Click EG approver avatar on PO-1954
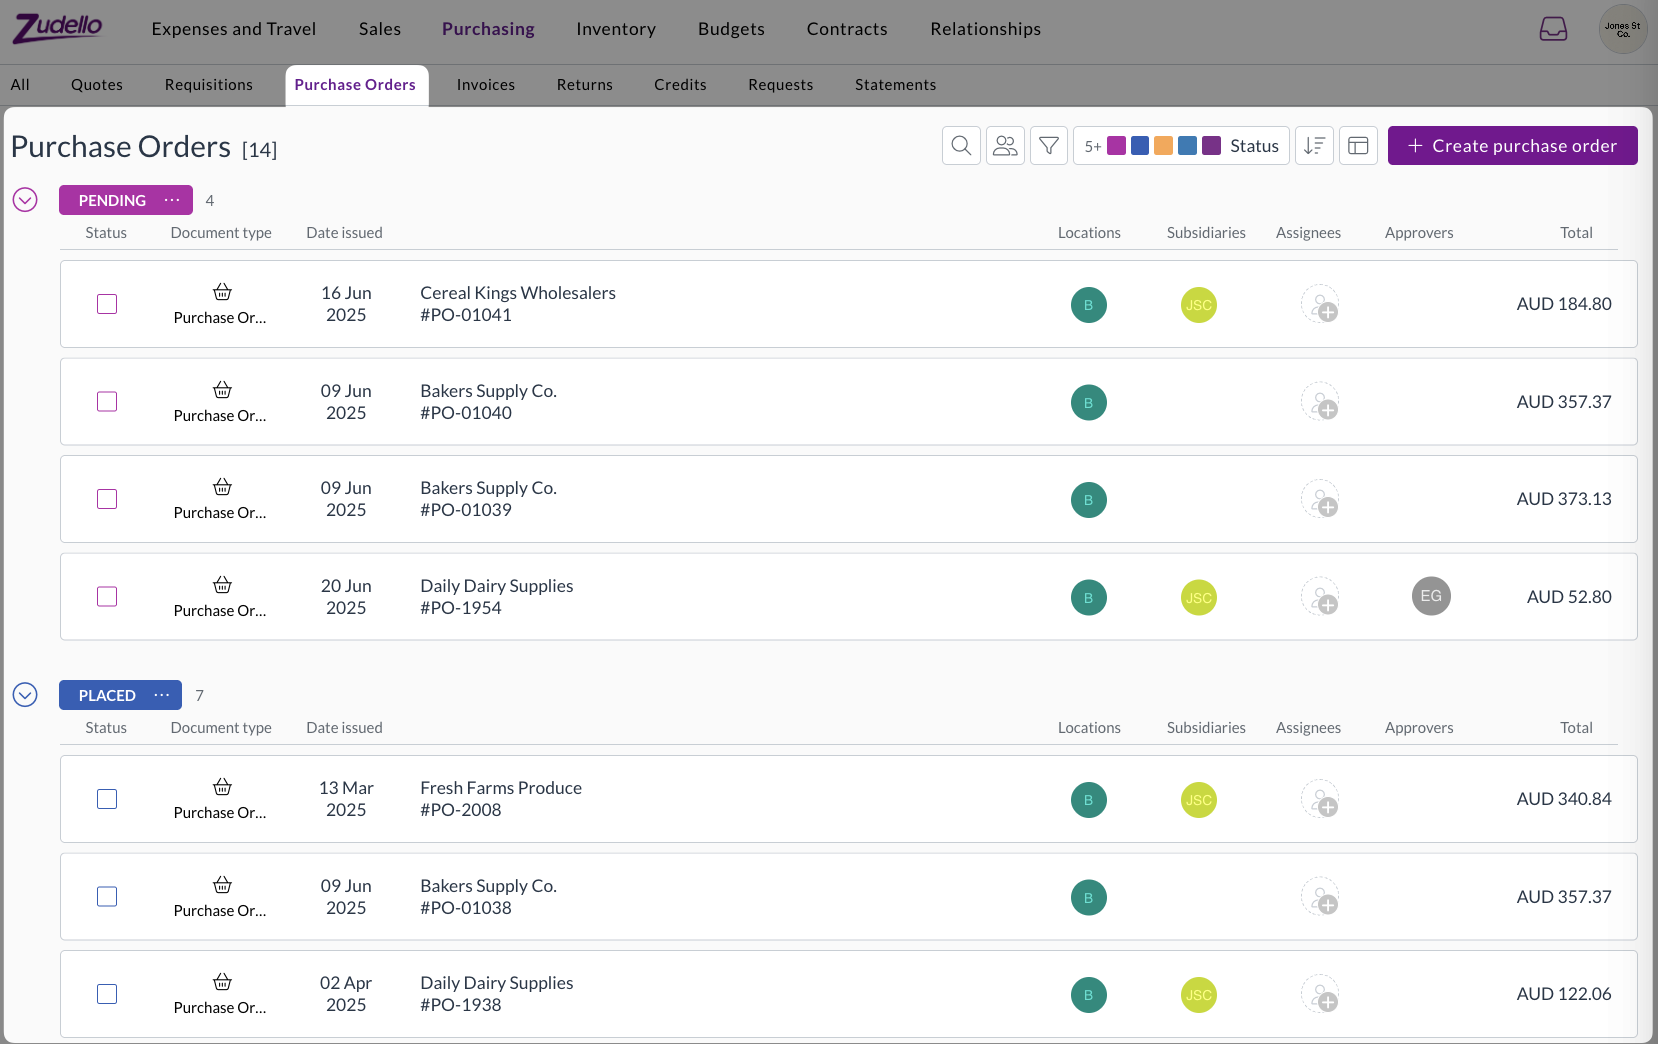Screen dimensions: 1658x1044 tap(1431, 596)
